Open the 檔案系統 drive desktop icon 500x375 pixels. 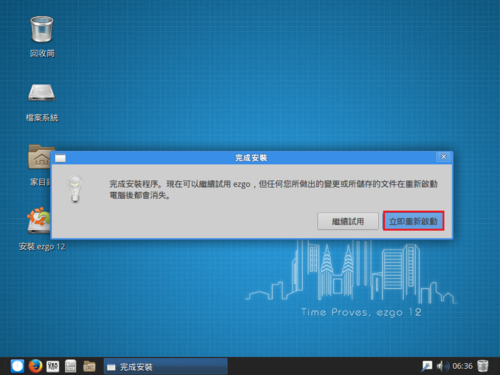pyautogui.click(x=42, y=102)
